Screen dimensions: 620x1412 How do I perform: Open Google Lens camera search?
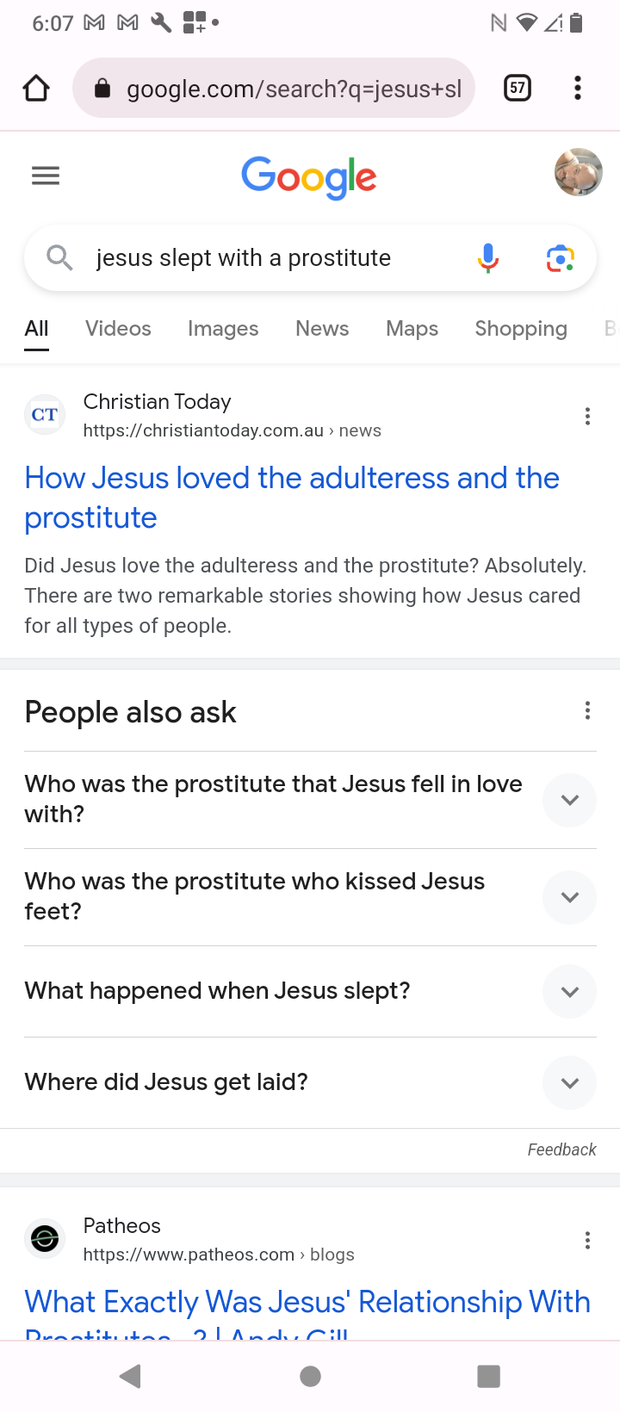coord(560,258)
